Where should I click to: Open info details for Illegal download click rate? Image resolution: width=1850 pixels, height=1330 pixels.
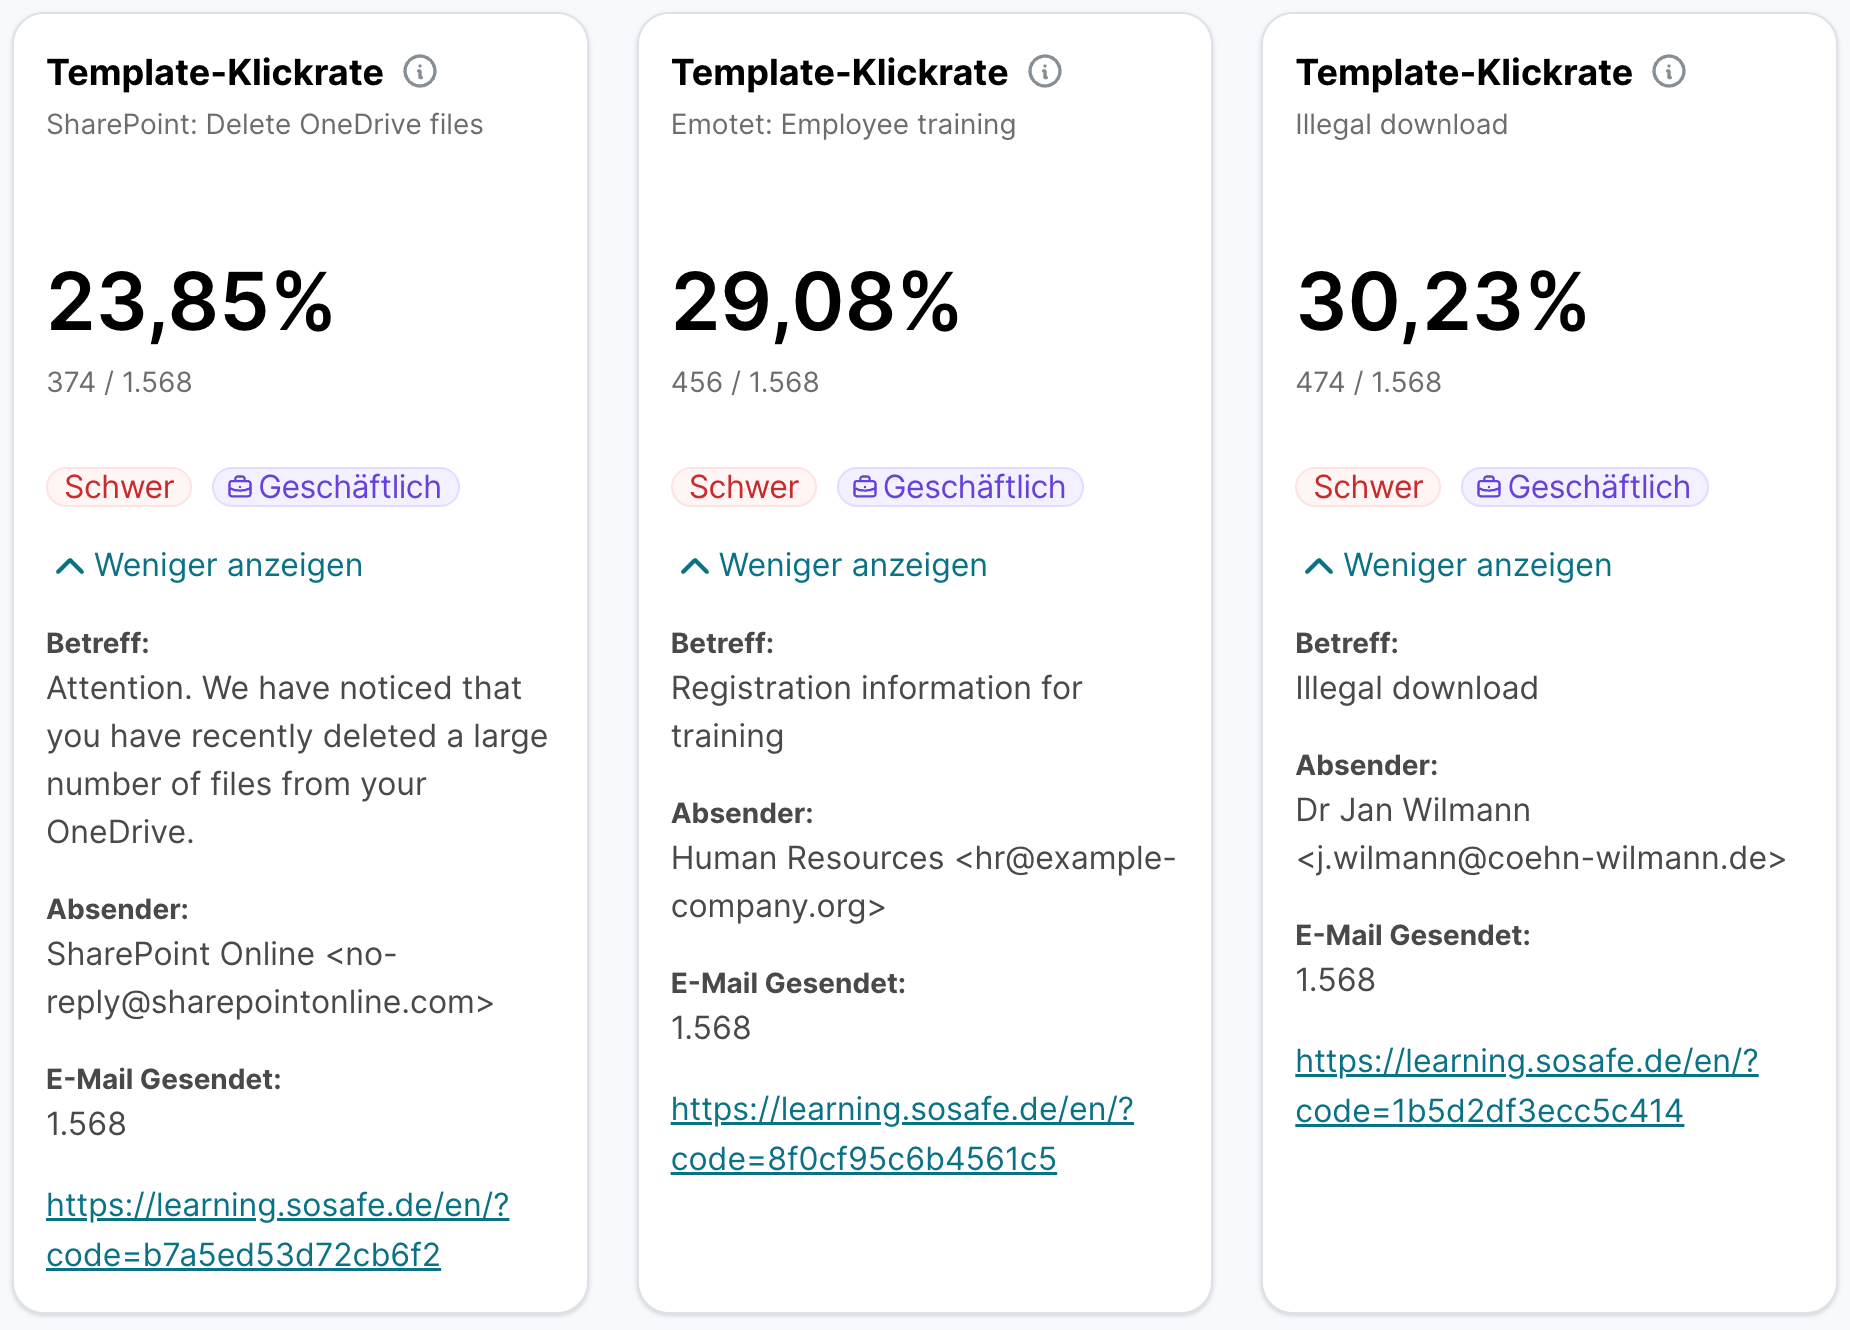click(x=1668, y=71)
